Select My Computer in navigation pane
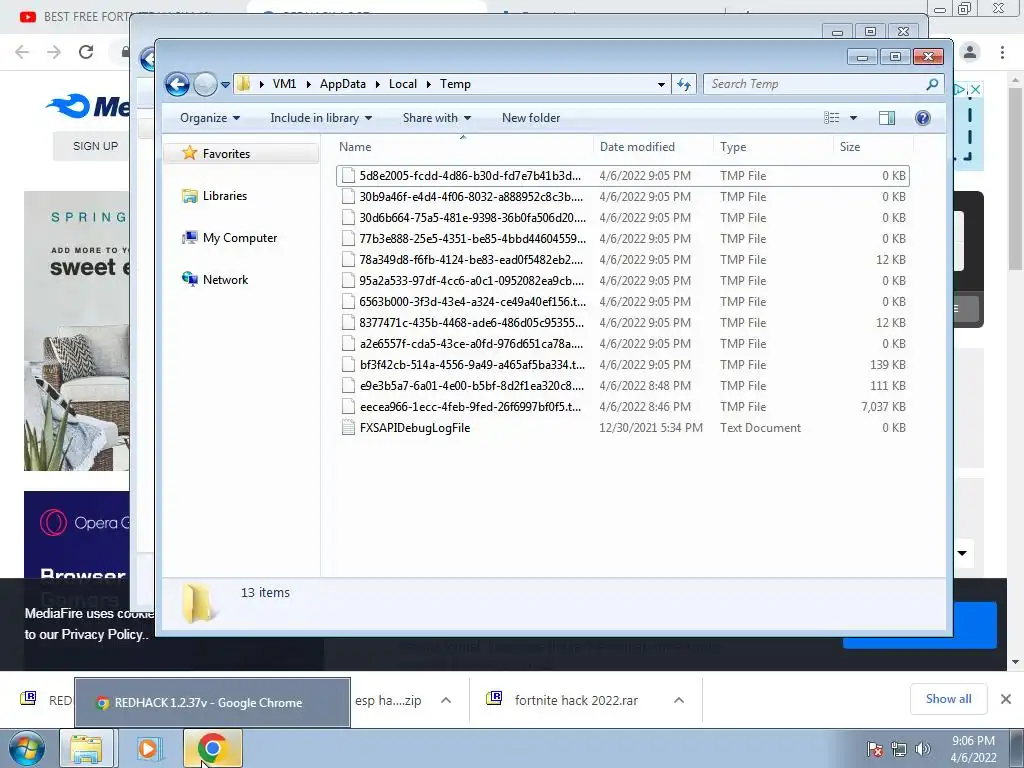This screenshot has height=768, width=1024. pos(240,238)
